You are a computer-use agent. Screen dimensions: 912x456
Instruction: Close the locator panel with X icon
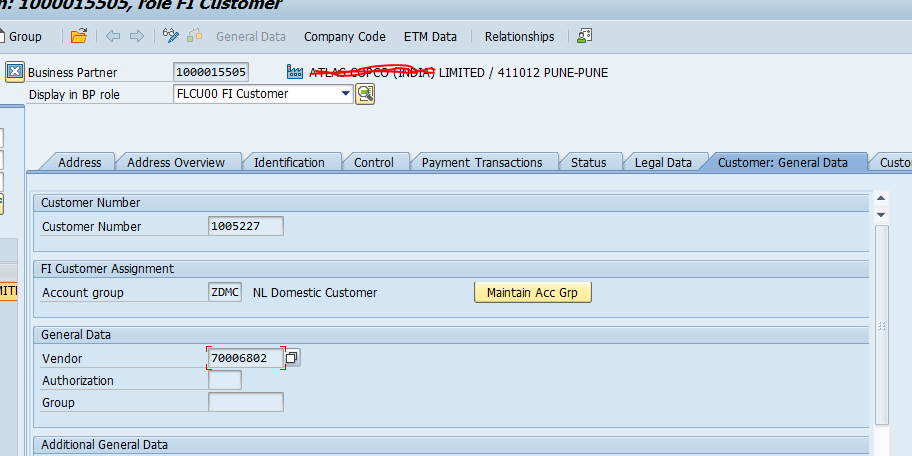pyautogui.click(x=15, y=72)
